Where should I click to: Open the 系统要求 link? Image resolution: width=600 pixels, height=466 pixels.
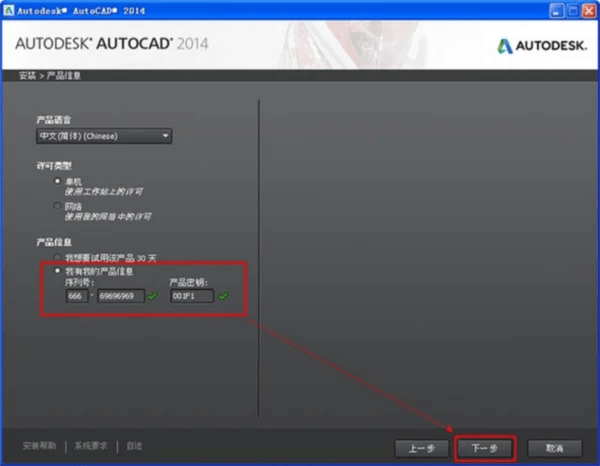tap(91, 446)
